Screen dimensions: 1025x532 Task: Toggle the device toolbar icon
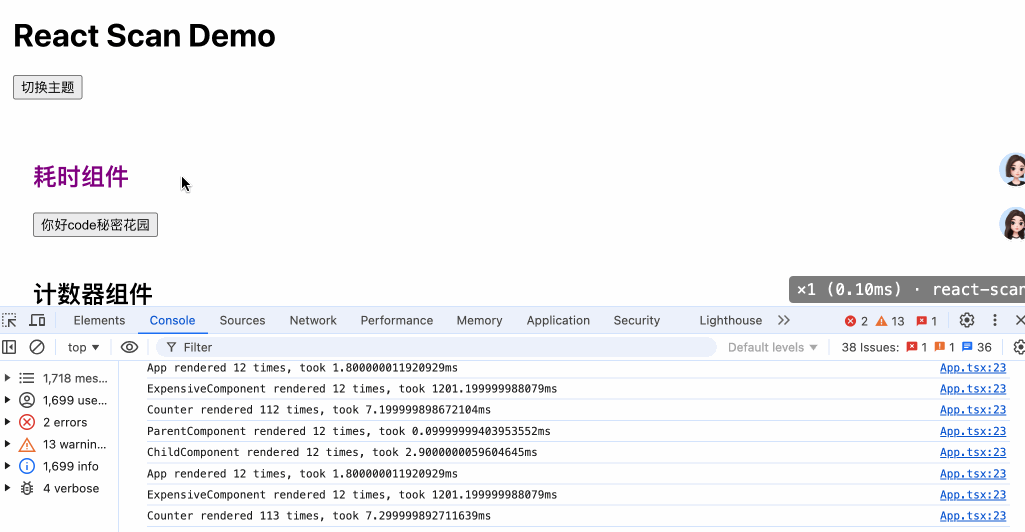(x=37, y=320)
